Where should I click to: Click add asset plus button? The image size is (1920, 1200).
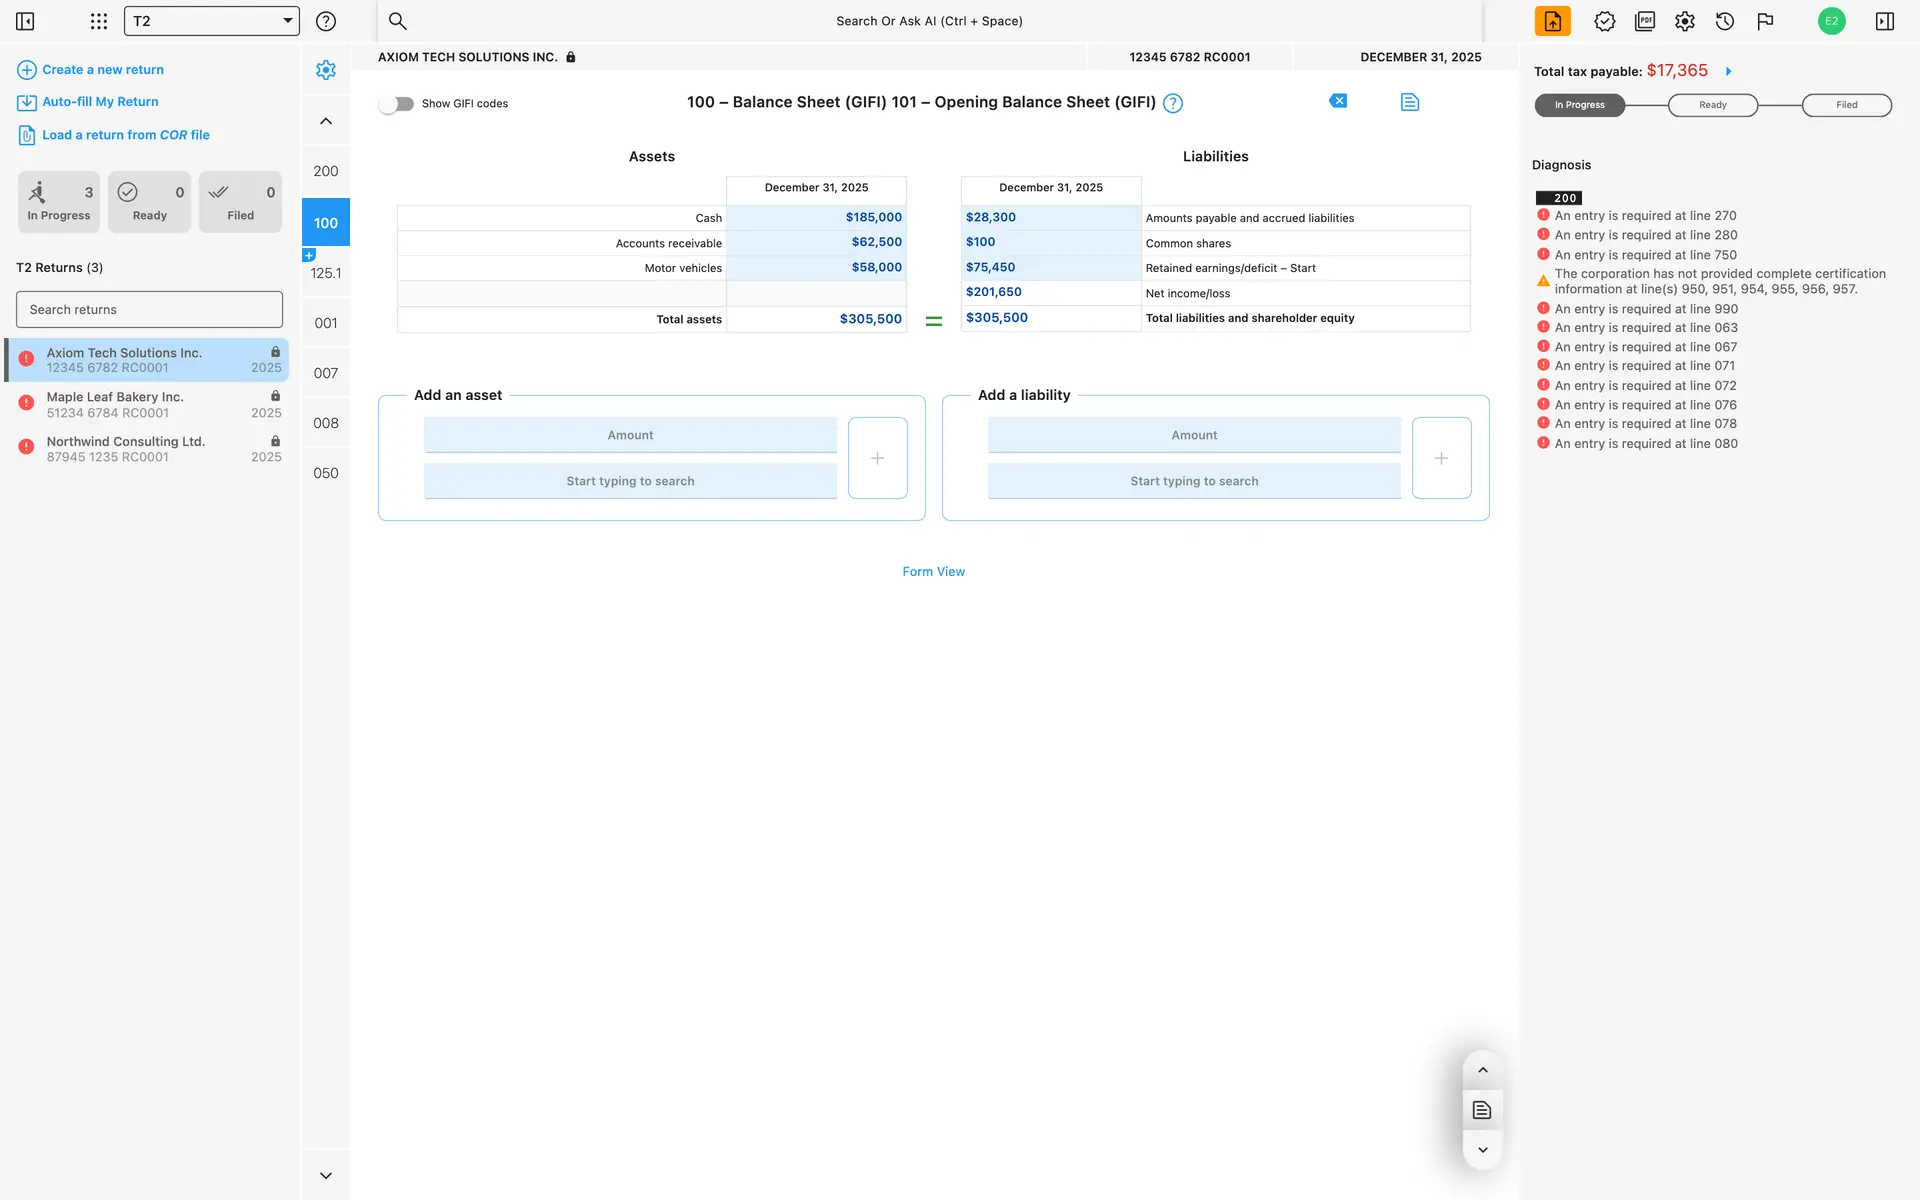coord(877,458)
